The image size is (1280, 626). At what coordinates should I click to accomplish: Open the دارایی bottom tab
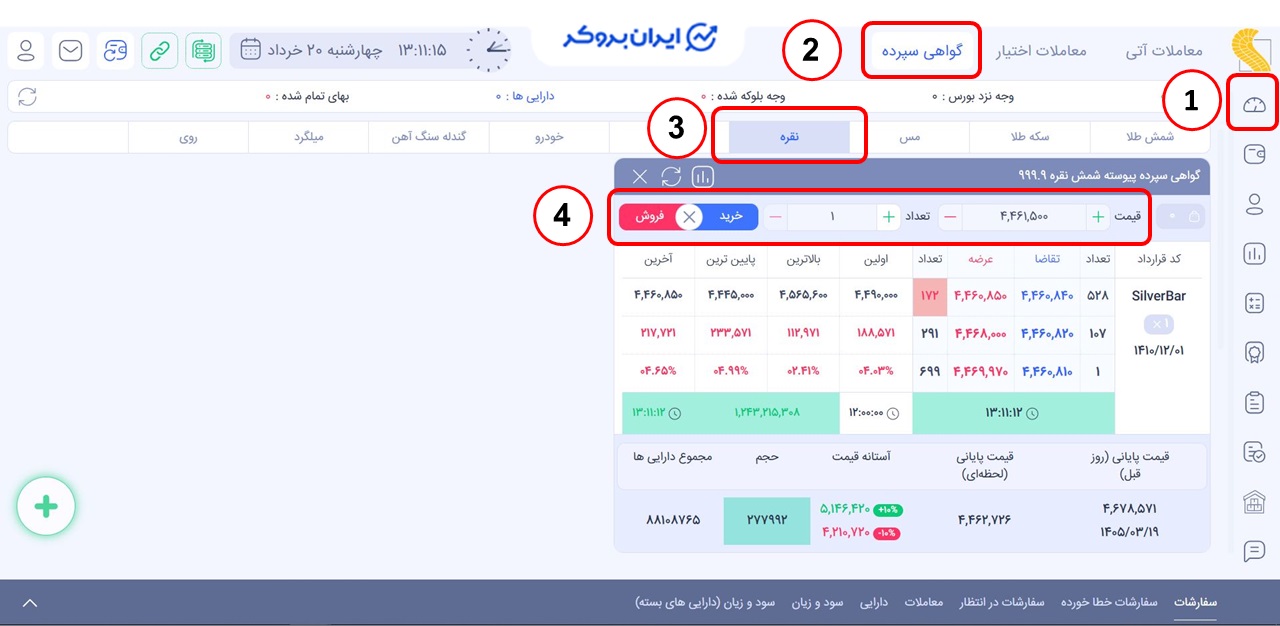(874, 602)
